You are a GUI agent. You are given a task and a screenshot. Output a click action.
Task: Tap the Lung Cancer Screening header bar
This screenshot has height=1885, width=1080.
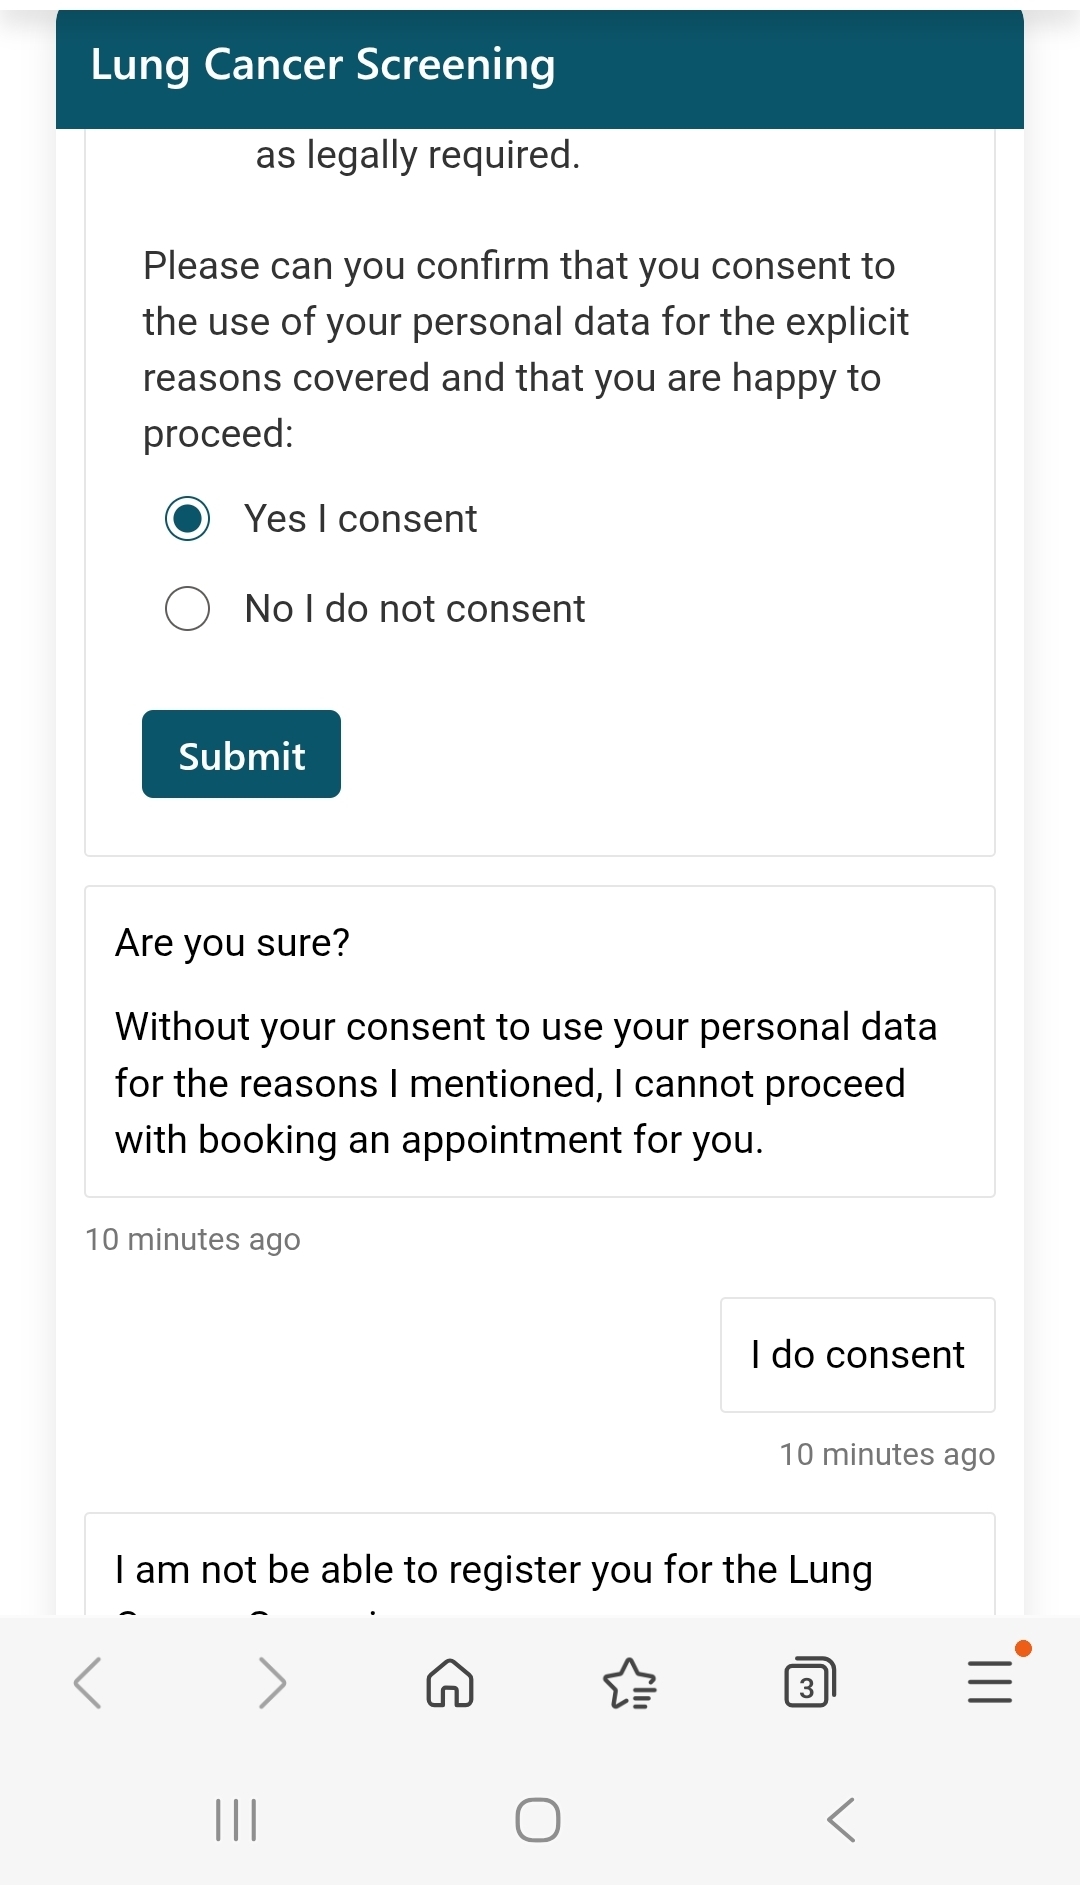539,66
